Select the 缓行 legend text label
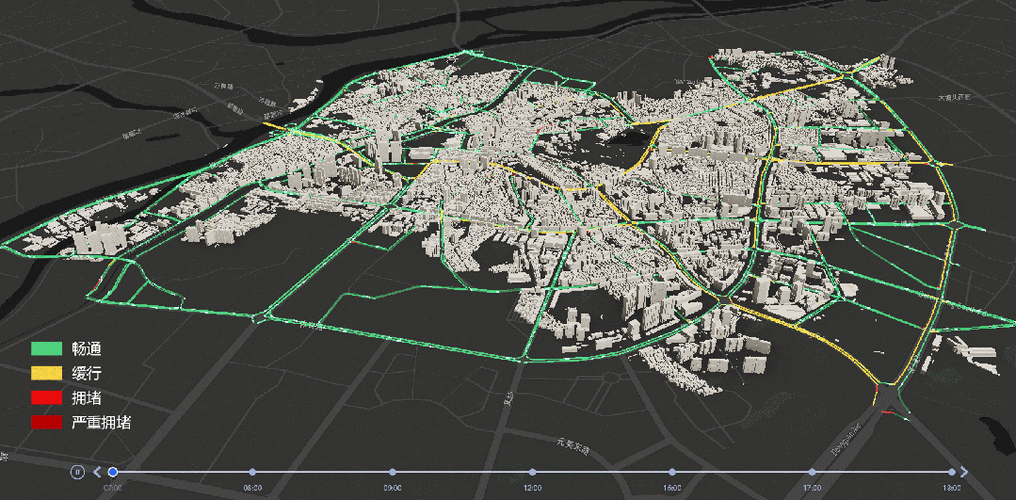 click(x=86, y=374)
